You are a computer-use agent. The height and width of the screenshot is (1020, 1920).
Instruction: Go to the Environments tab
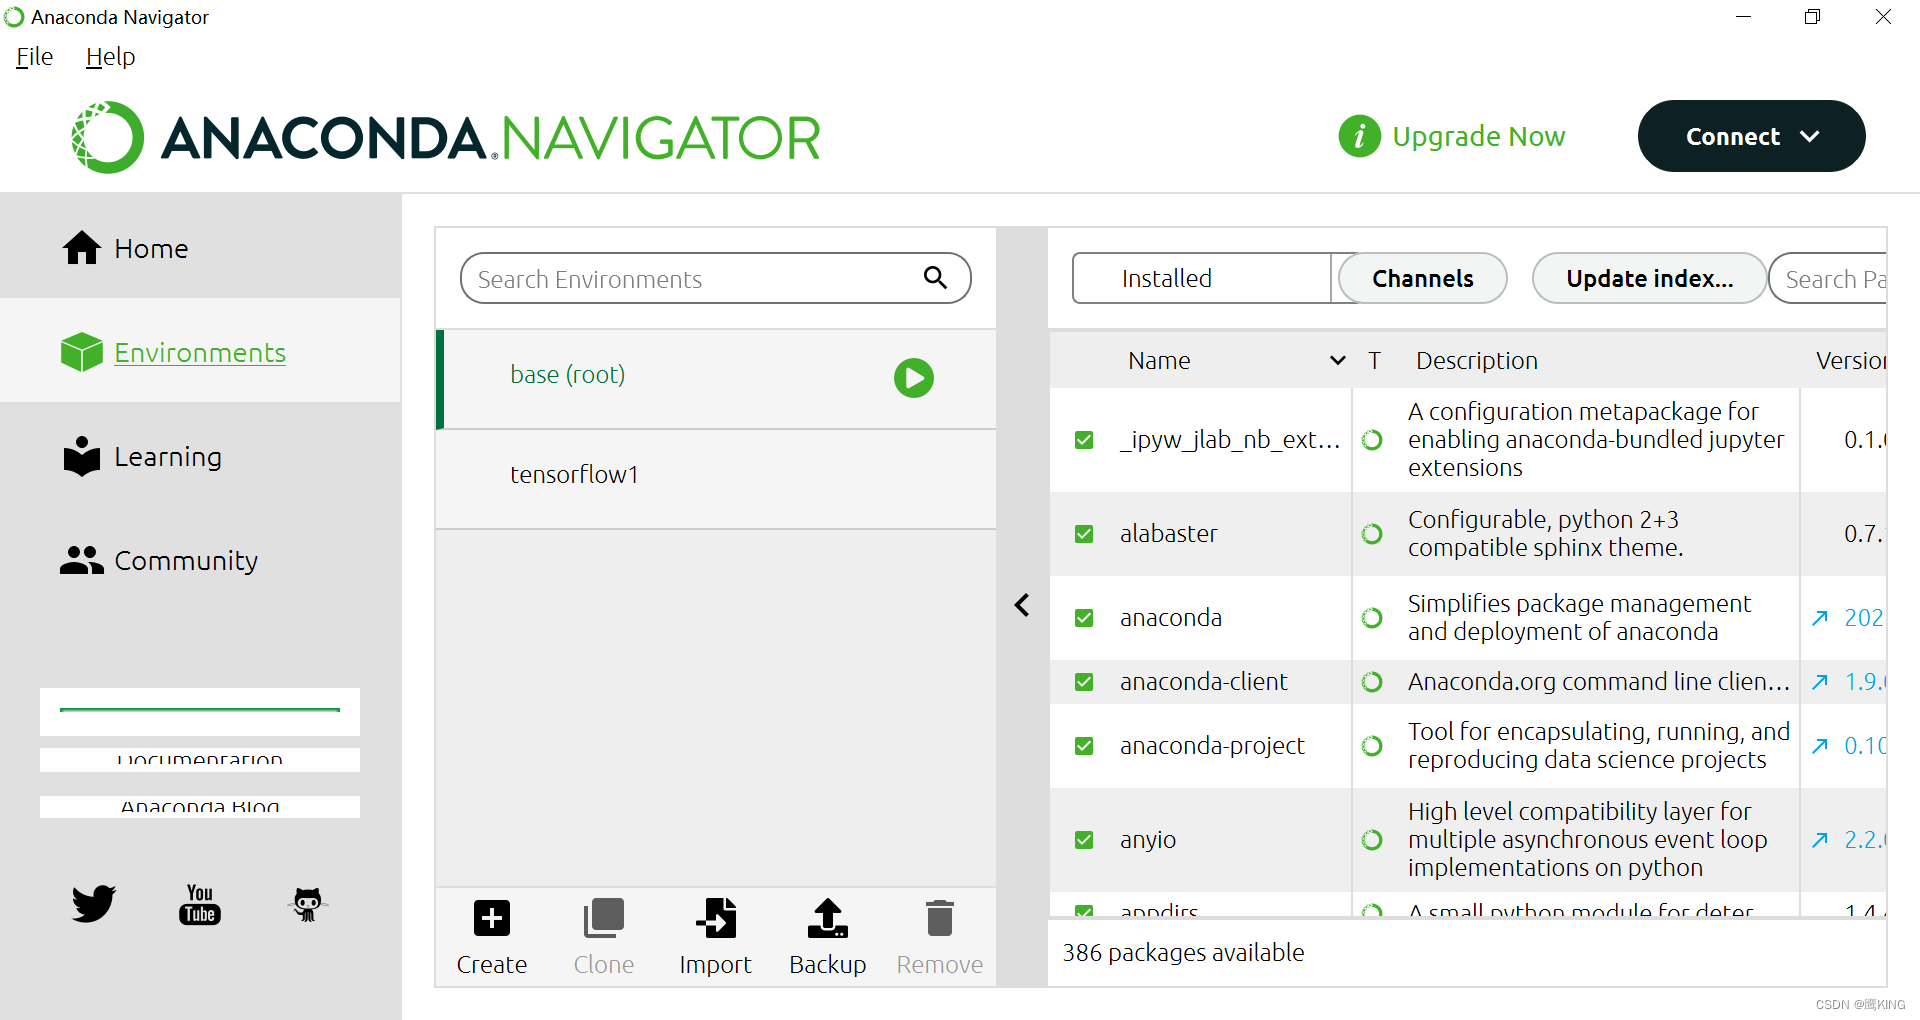[x=200, y=352]
